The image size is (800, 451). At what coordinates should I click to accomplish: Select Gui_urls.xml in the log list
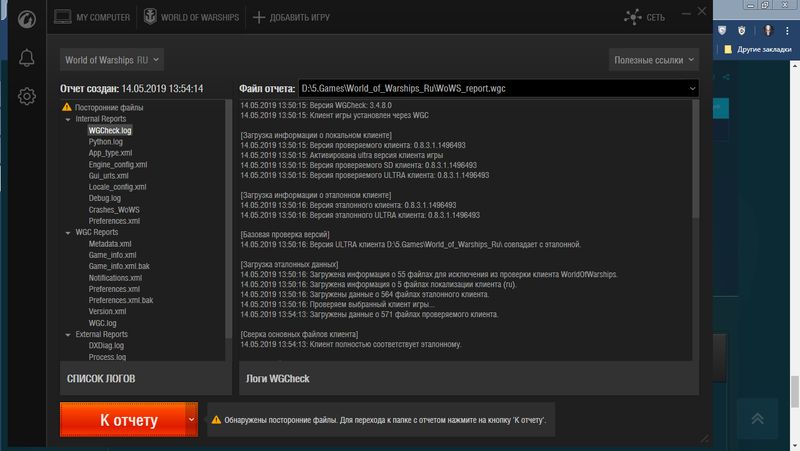click(x=109, y=176)
